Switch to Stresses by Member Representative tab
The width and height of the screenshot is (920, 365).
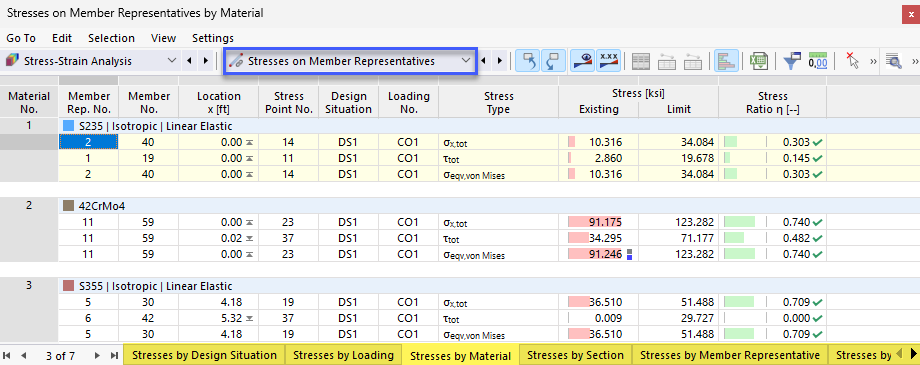coord(730,355)
